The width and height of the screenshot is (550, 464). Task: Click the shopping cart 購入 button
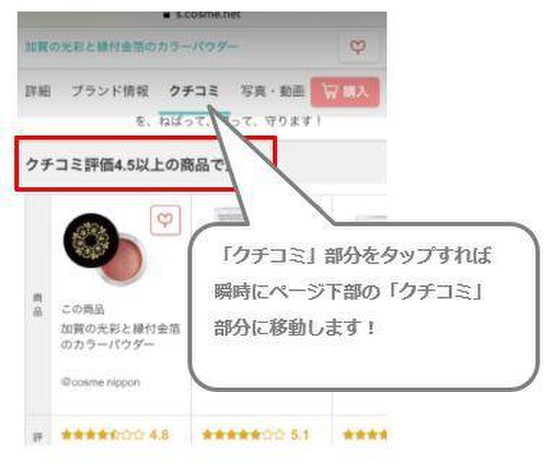pyautogui.click(x=345, y=92)
